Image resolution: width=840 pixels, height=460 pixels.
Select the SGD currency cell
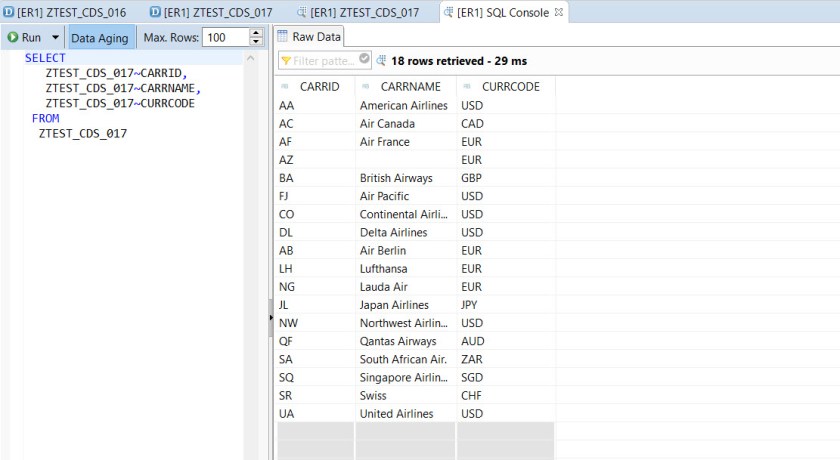pyautogui.click(x=506, y=378)
